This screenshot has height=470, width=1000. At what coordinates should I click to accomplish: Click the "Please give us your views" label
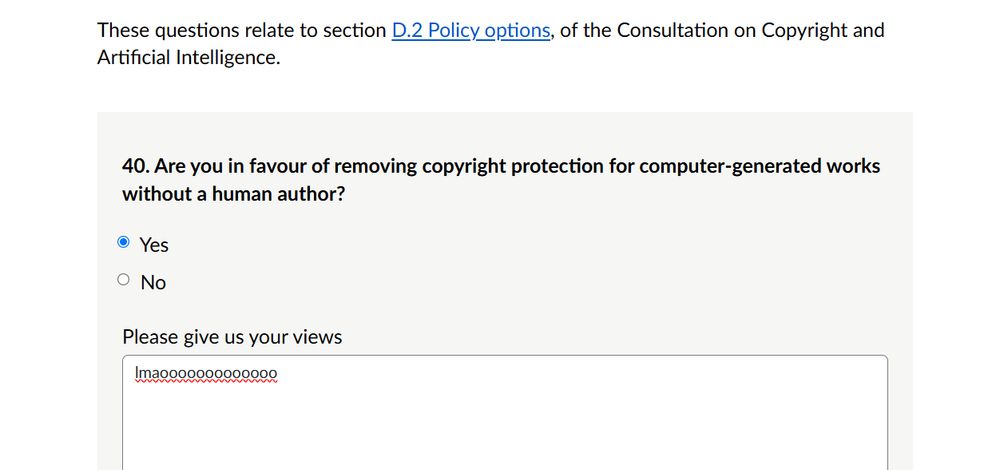pos(232,337)
